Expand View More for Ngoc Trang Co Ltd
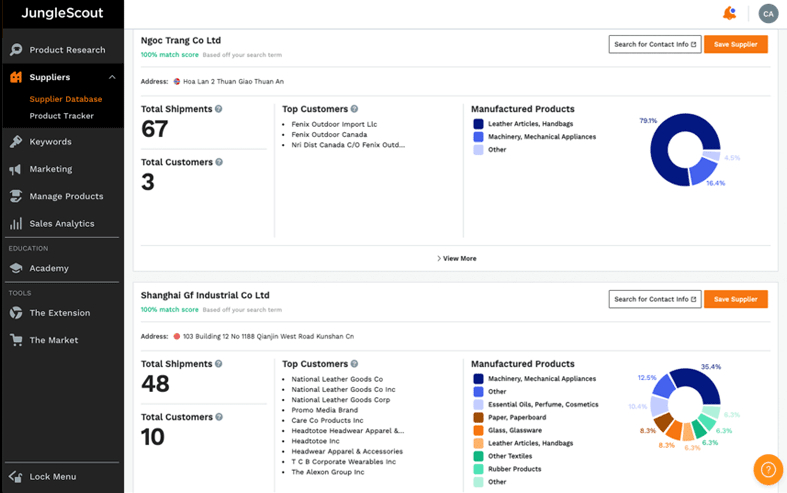787x493 pixels. click(456, 258)
